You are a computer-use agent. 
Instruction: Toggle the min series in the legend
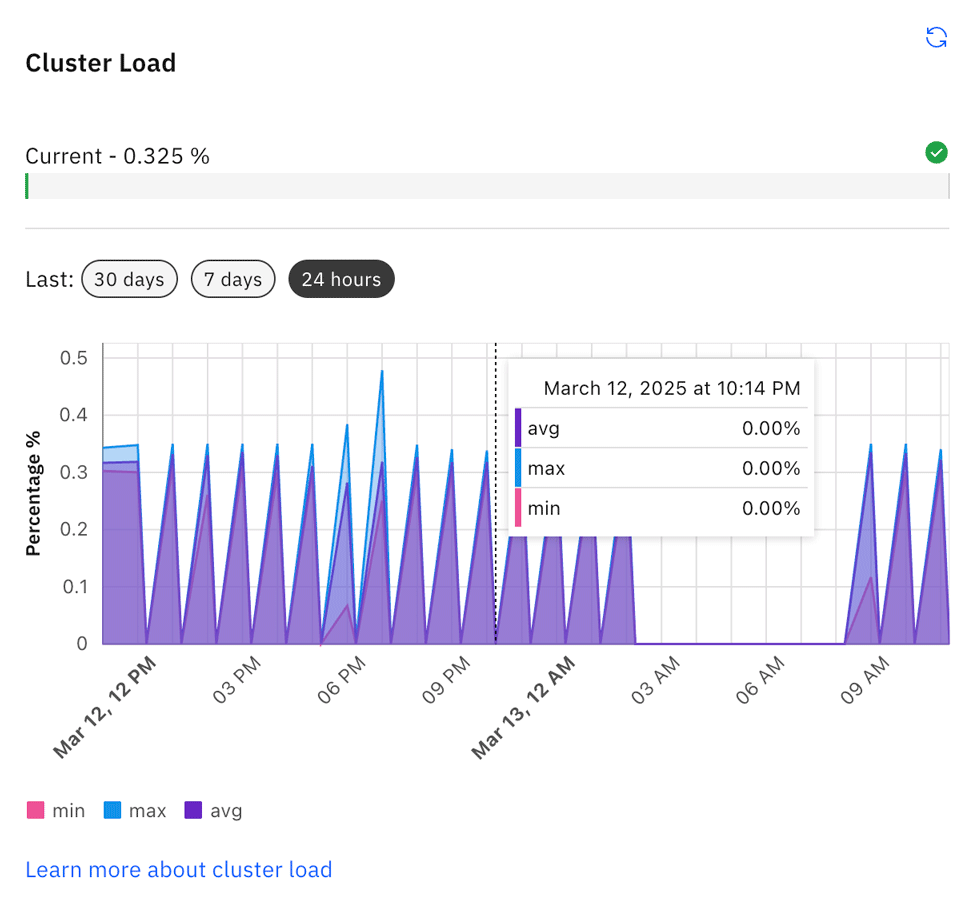pyautogui.click(x=56, y=810)
